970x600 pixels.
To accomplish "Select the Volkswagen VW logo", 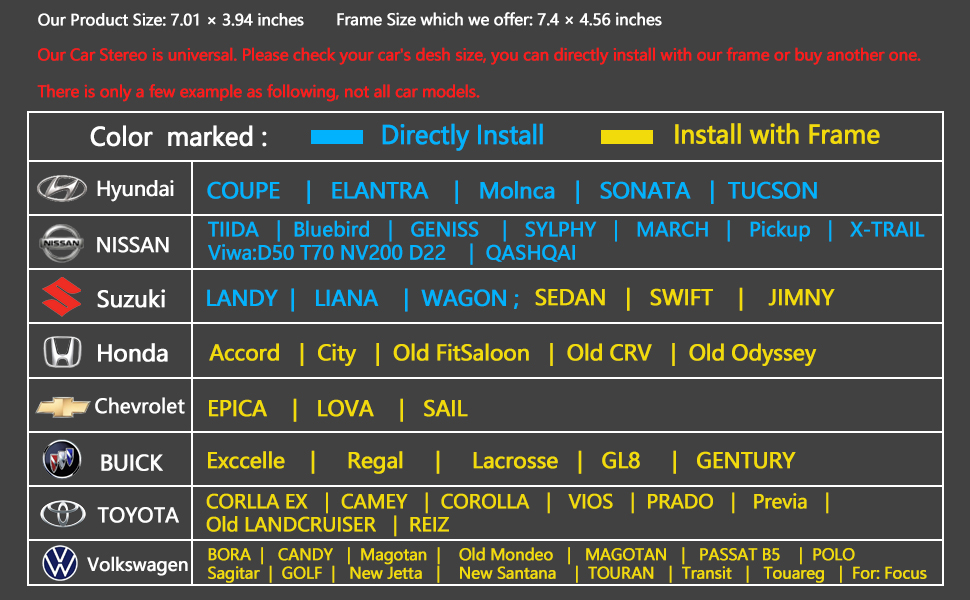I will 60,564.
